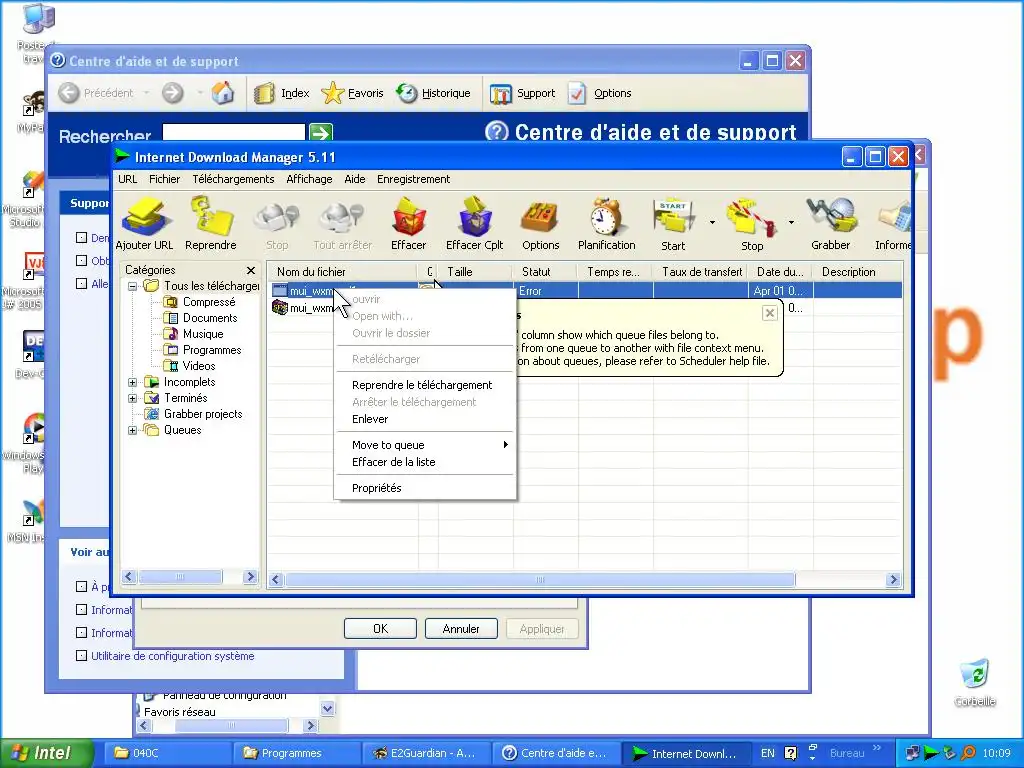
Task: Expand the Queues category
Action: click(x=133, y=430)
